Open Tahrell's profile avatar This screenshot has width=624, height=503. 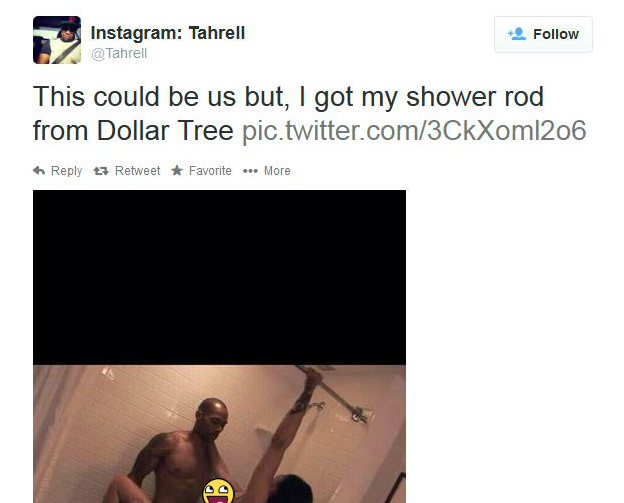[57, 40]
